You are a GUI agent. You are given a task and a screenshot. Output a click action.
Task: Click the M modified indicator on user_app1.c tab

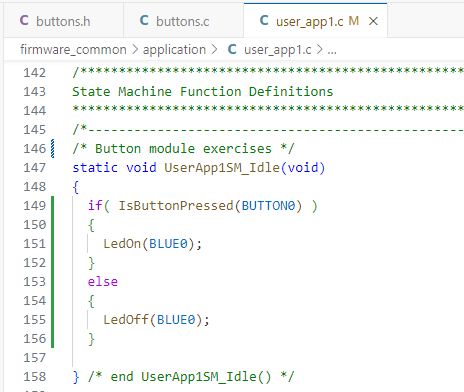click(354, 21)
